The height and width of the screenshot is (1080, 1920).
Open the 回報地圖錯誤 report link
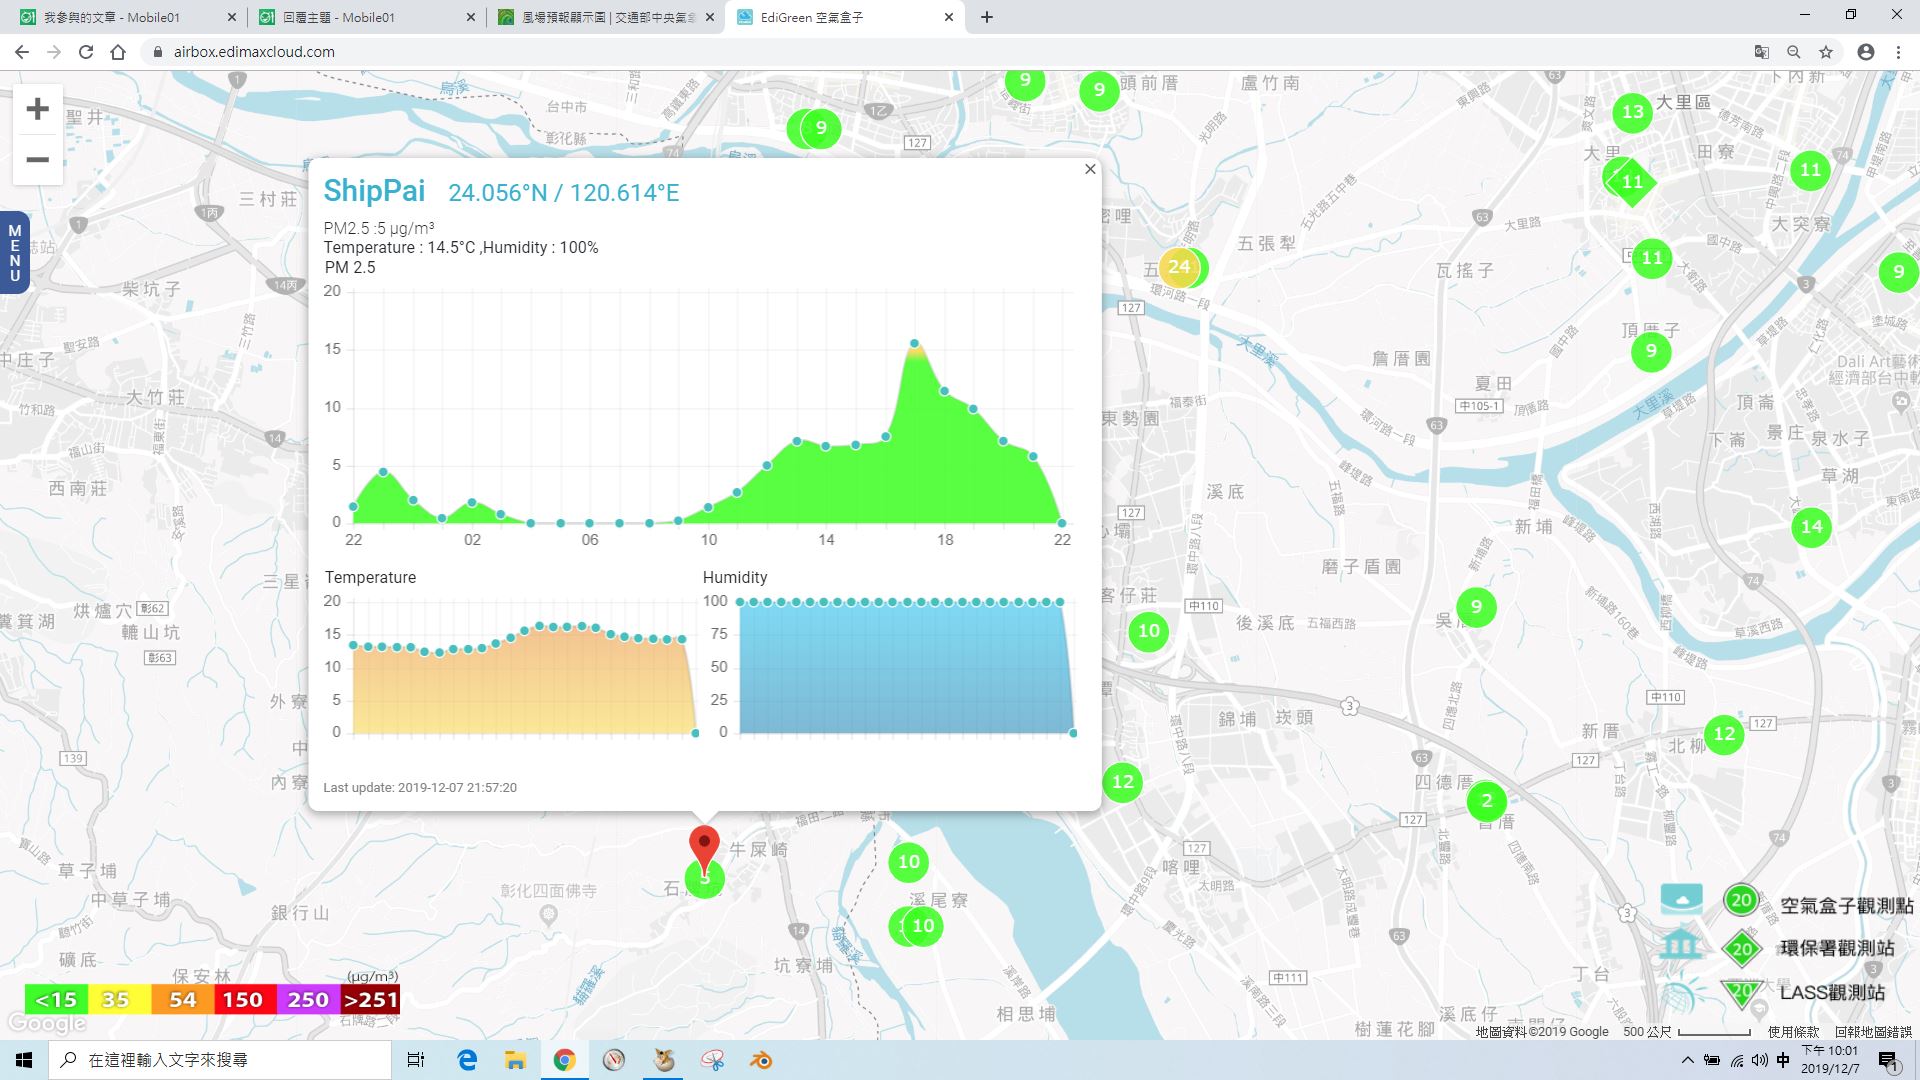coord(1873,1031)
